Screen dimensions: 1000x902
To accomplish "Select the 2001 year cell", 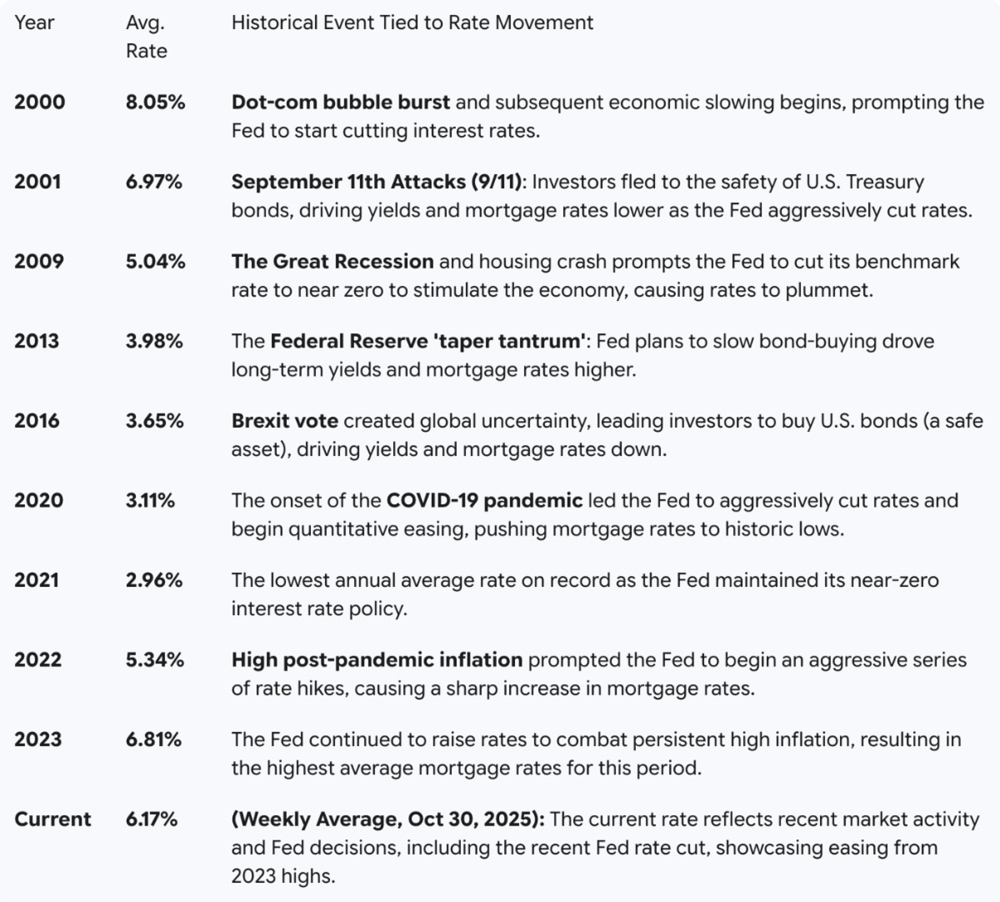I will coord(37,182).
